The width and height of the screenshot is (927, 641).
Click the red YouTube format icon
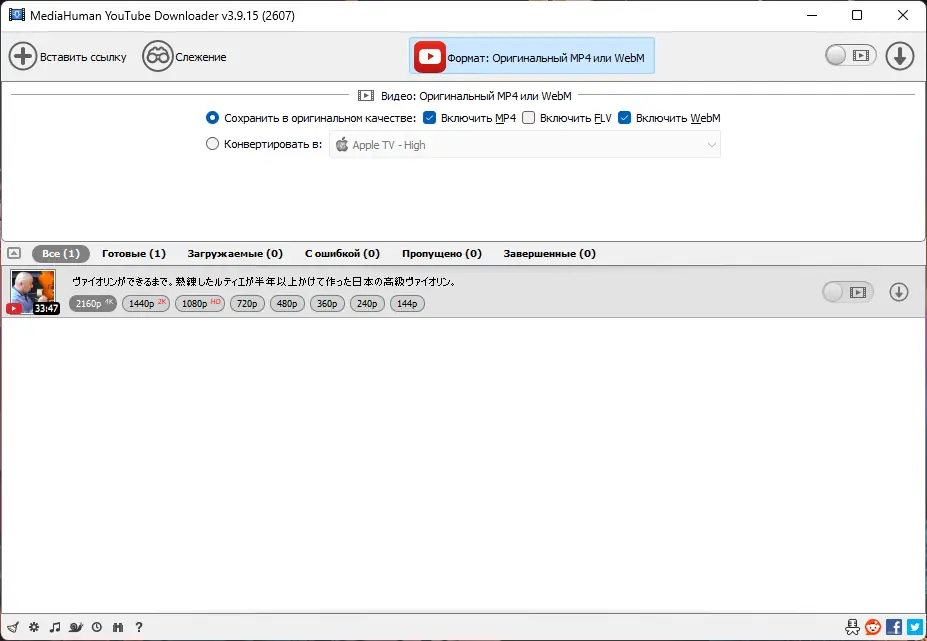[430, 57]
